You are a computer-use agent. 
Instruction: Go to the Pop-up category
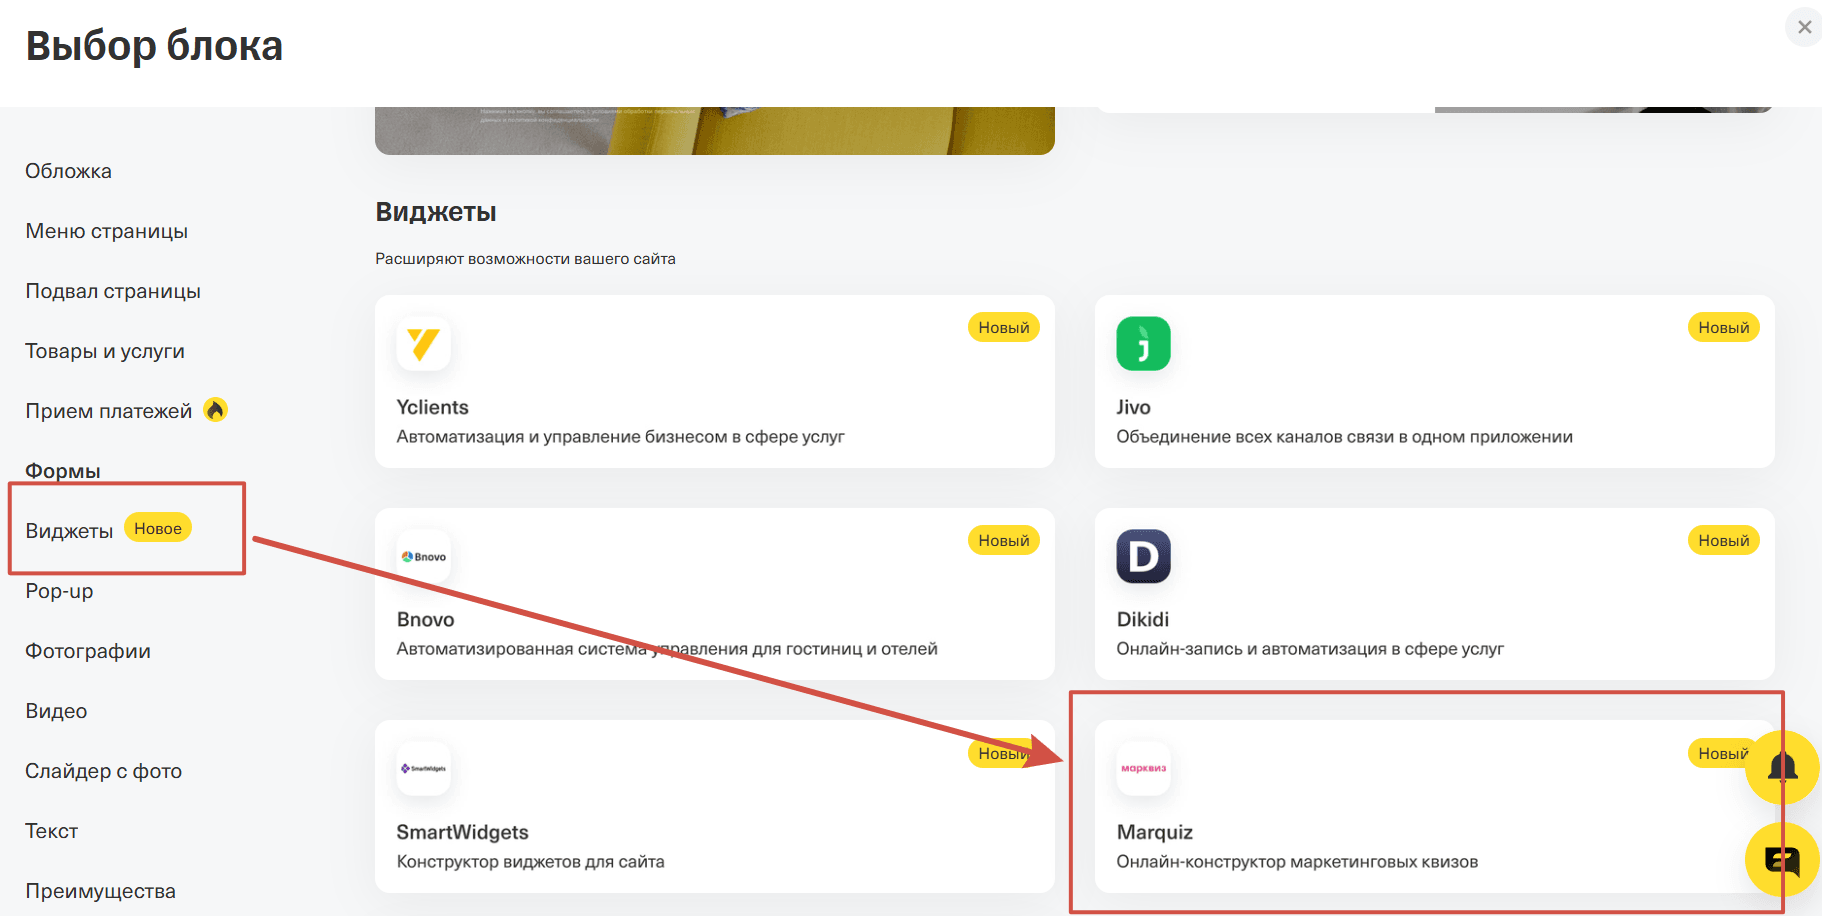tap(59, 591)
